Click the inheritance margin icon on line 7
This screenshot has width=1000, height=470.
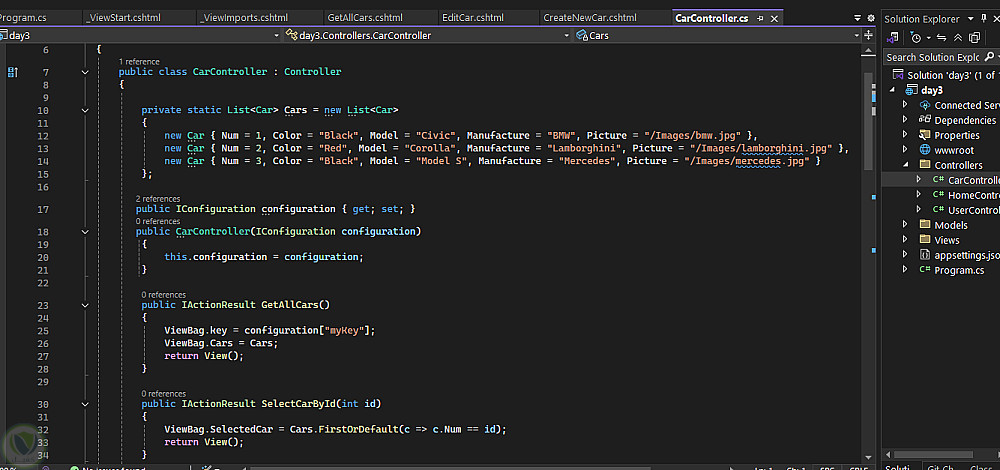pyautogui.click(x=13, y=72)
